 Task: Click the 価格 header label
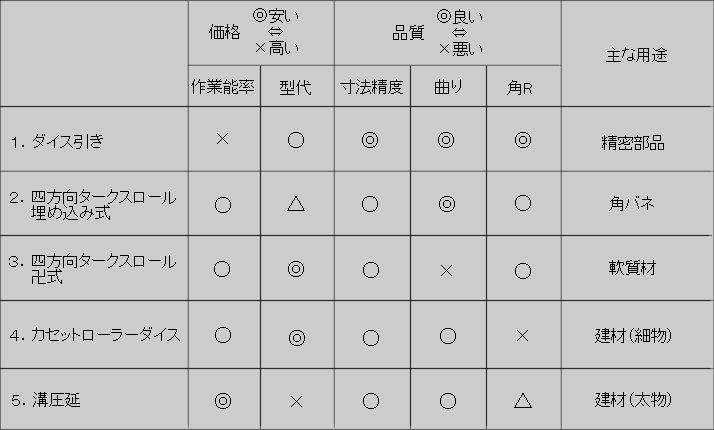(224, 32)
